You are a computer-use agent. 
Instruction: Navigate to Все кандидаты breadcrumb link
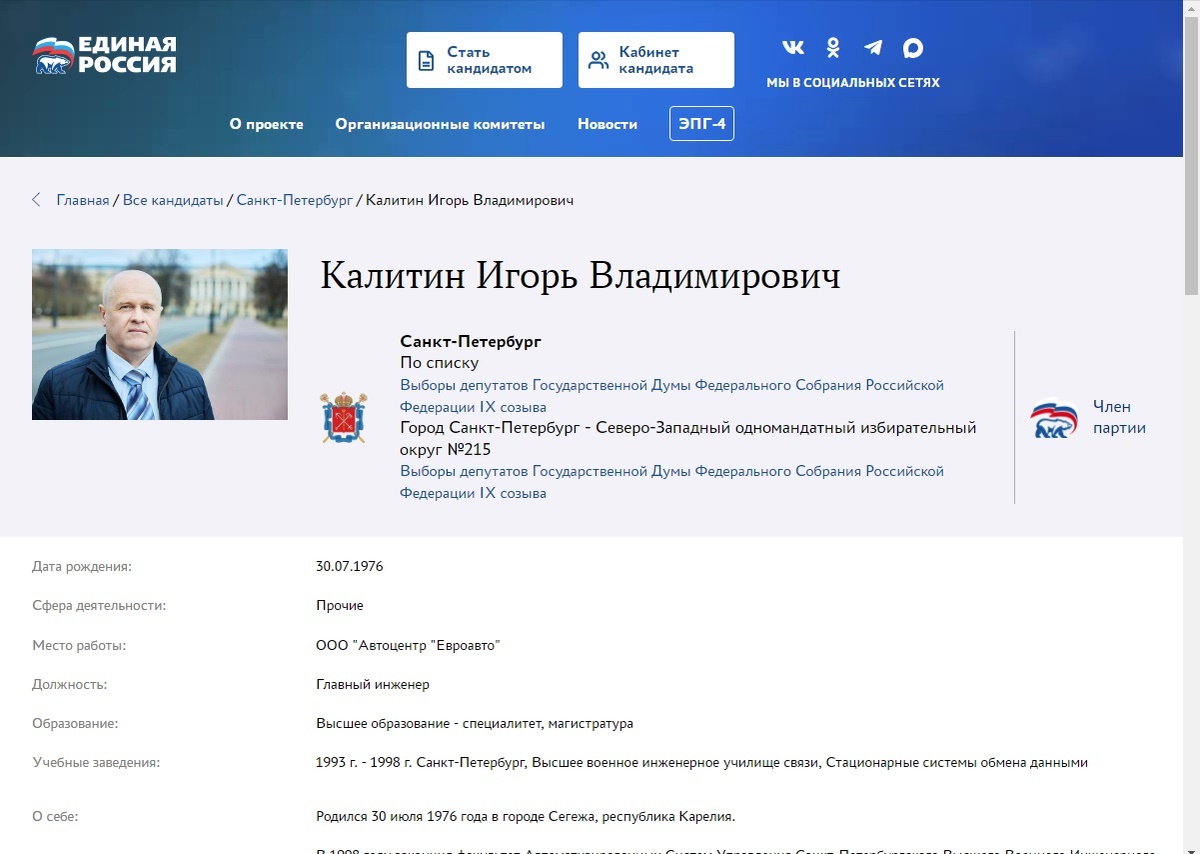click(x=173, y=199)
